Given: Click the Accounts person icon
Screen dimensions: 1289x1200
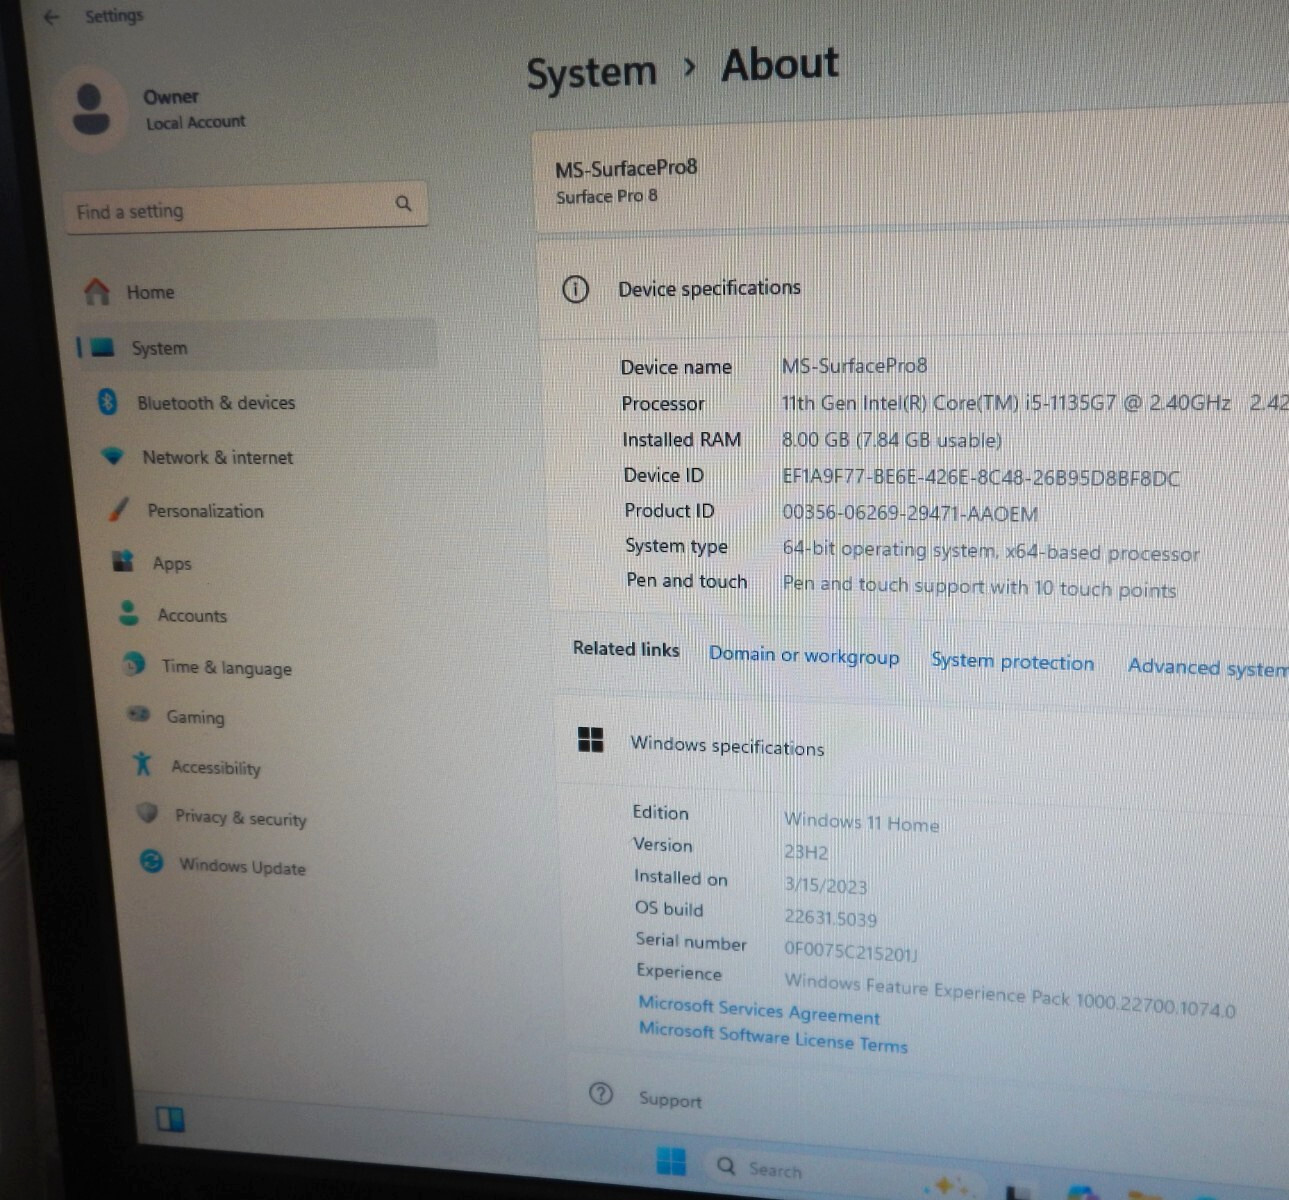Looking at the screenshot, I should 129,613.
